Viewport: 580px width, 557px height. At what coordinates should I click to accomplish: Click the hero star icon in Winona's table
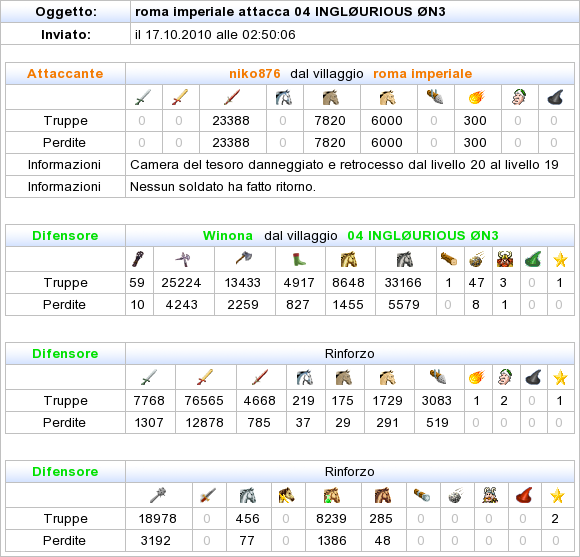pos(560,259)
